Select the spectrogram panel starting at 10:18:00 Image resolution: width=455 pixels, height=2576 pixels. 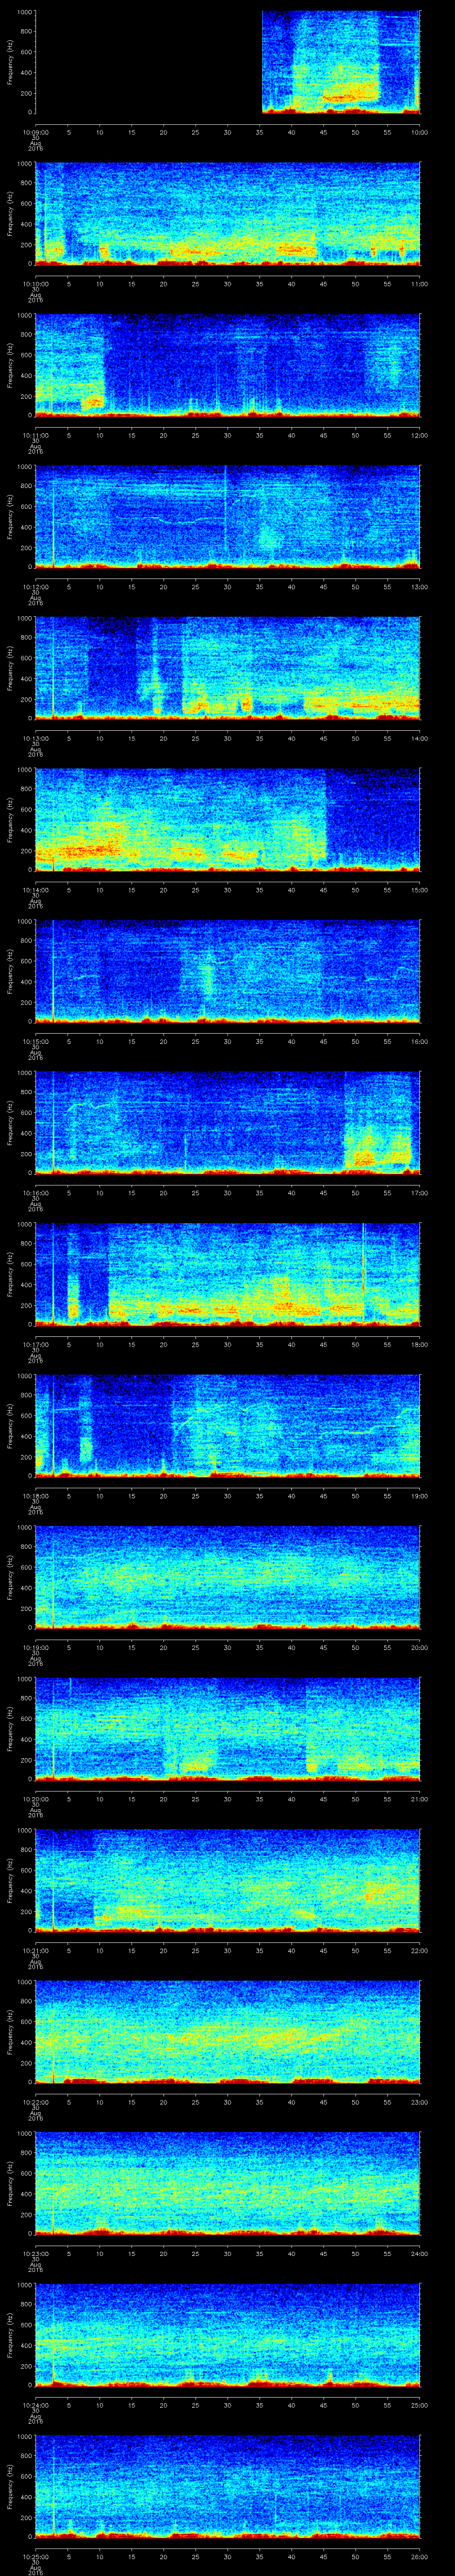tap(228, 1425)
